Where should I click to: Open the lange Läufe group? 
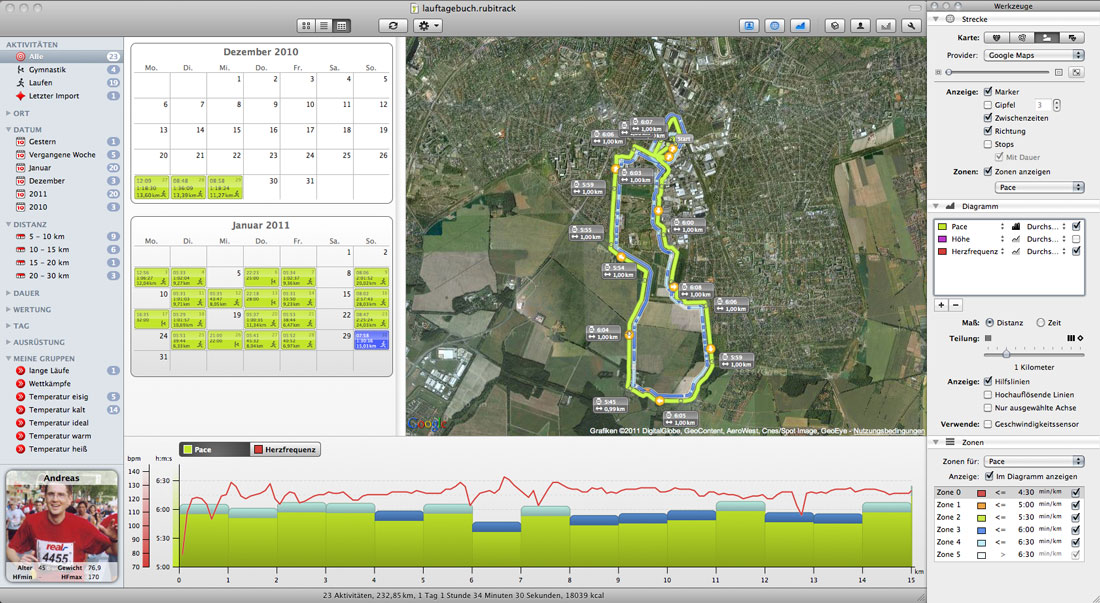[x=52, y=370]
